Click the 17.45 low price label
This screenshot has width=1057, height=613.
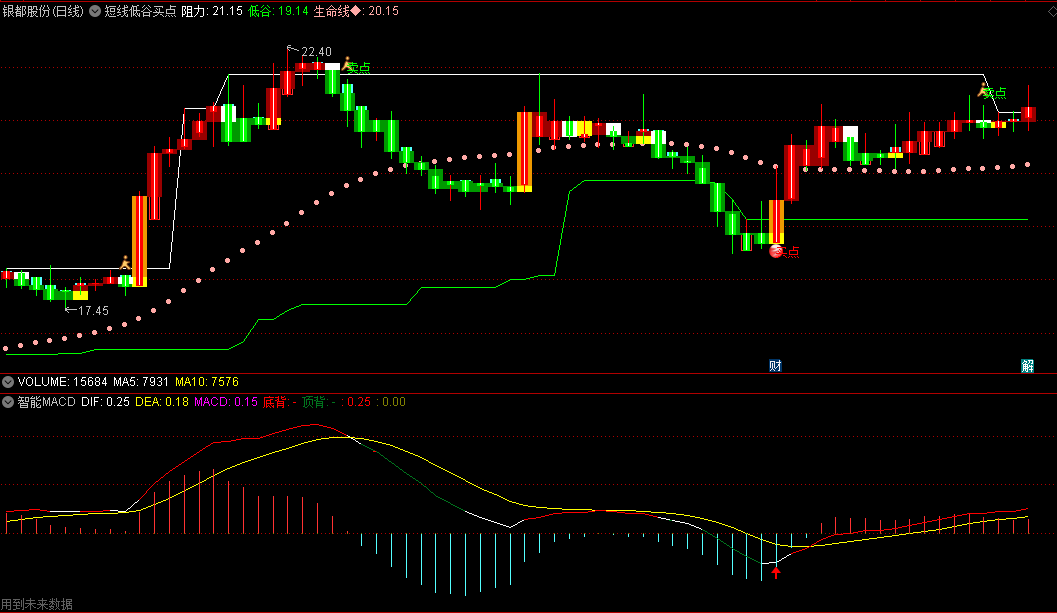tap(93, 311)
